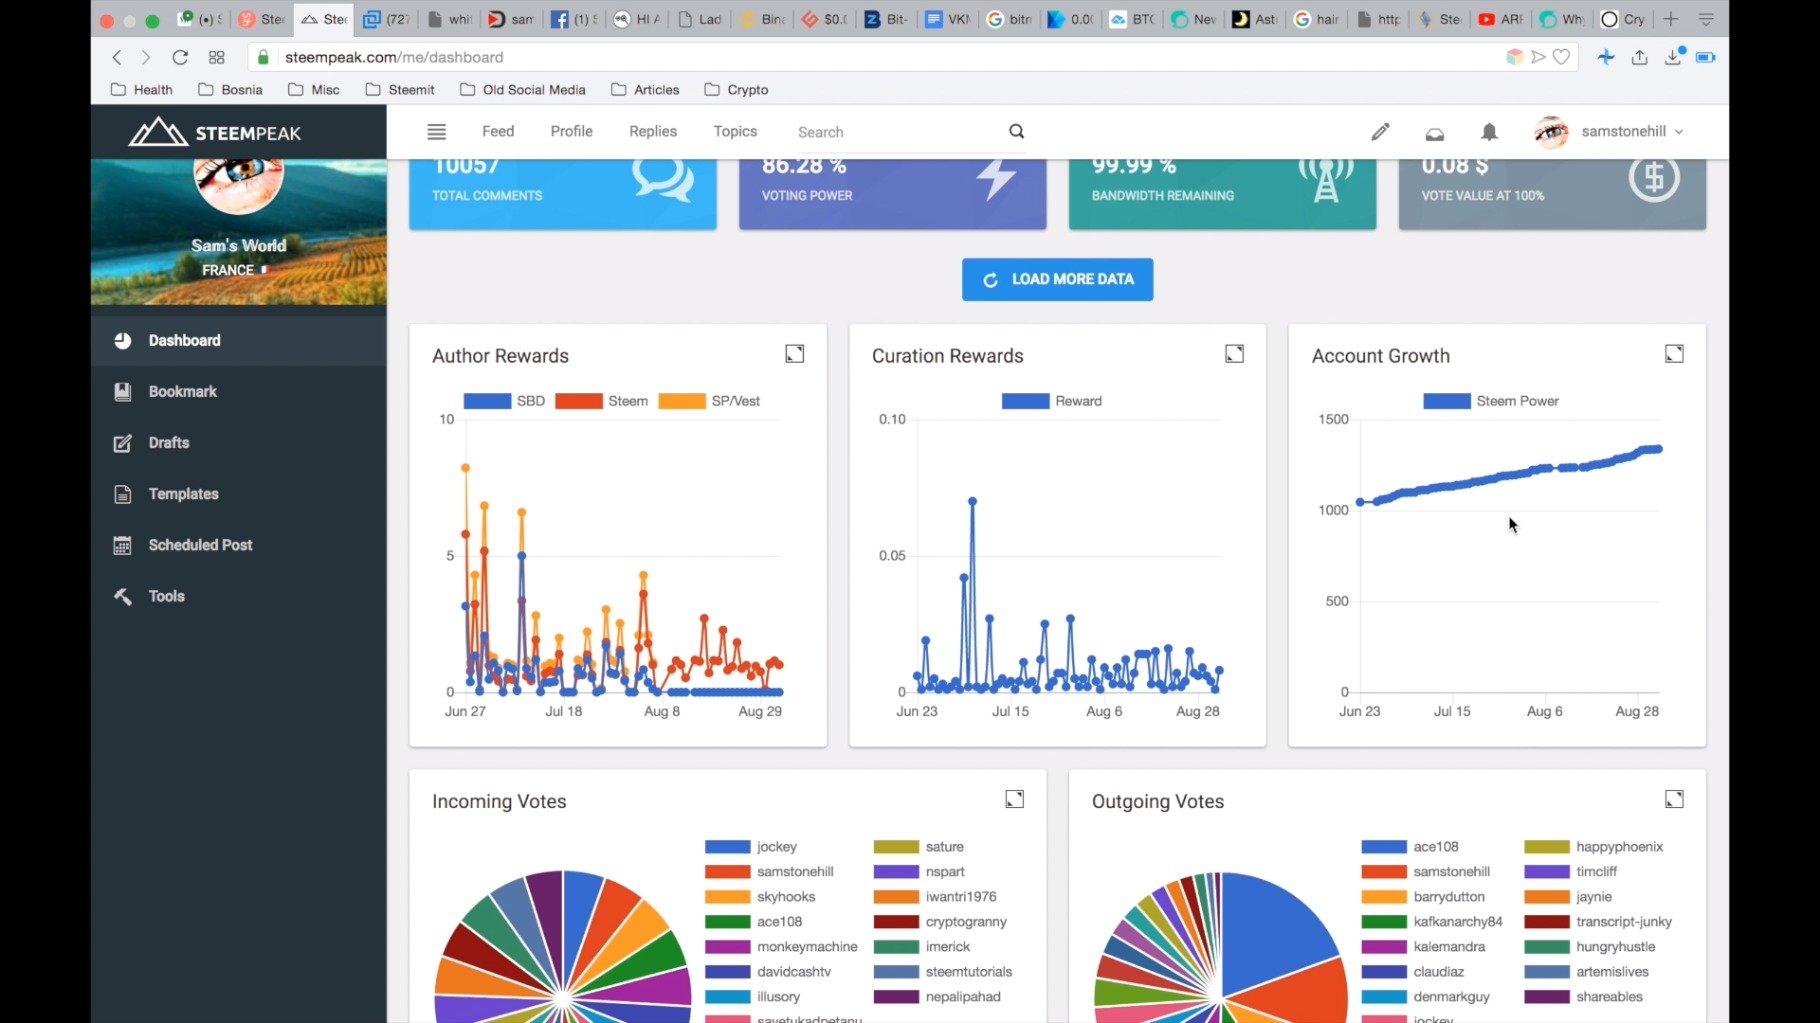Open the Feed tab
1820x1023 pixels.
coord(497,132)
